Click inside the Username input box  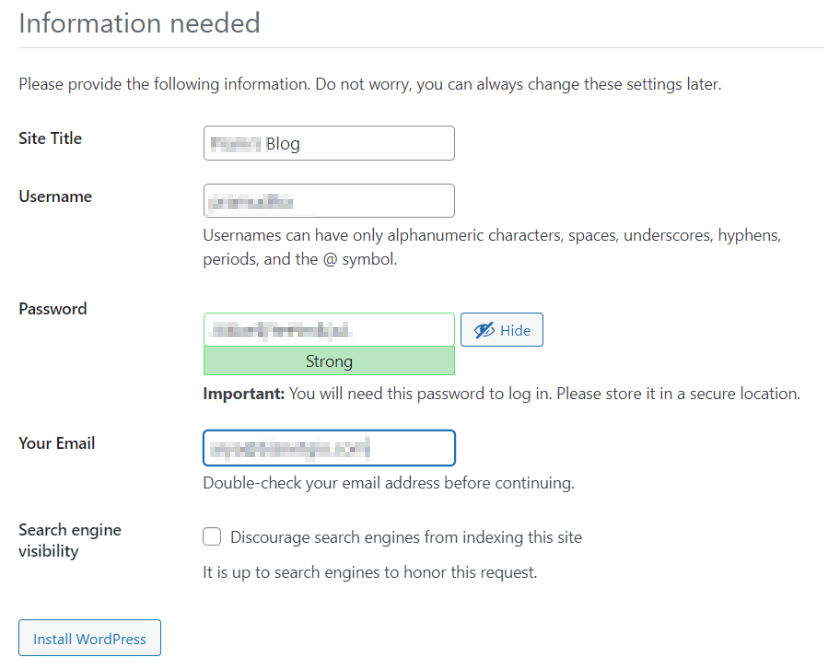328,201
